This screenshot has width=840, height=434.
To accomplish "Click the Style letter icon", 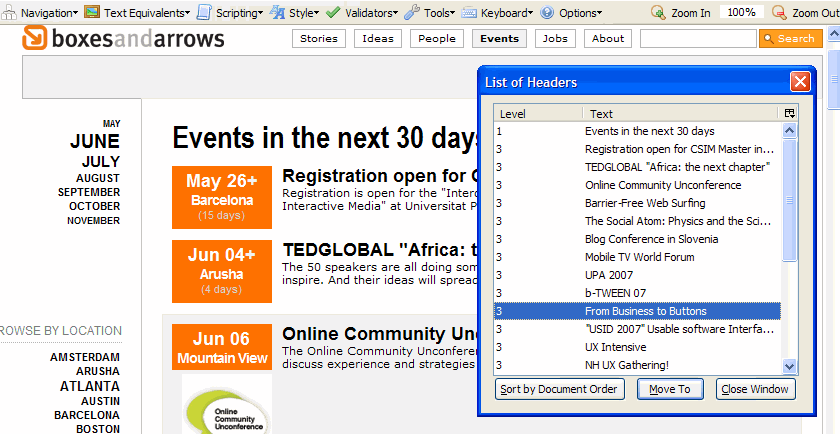I will pos(277,12).
